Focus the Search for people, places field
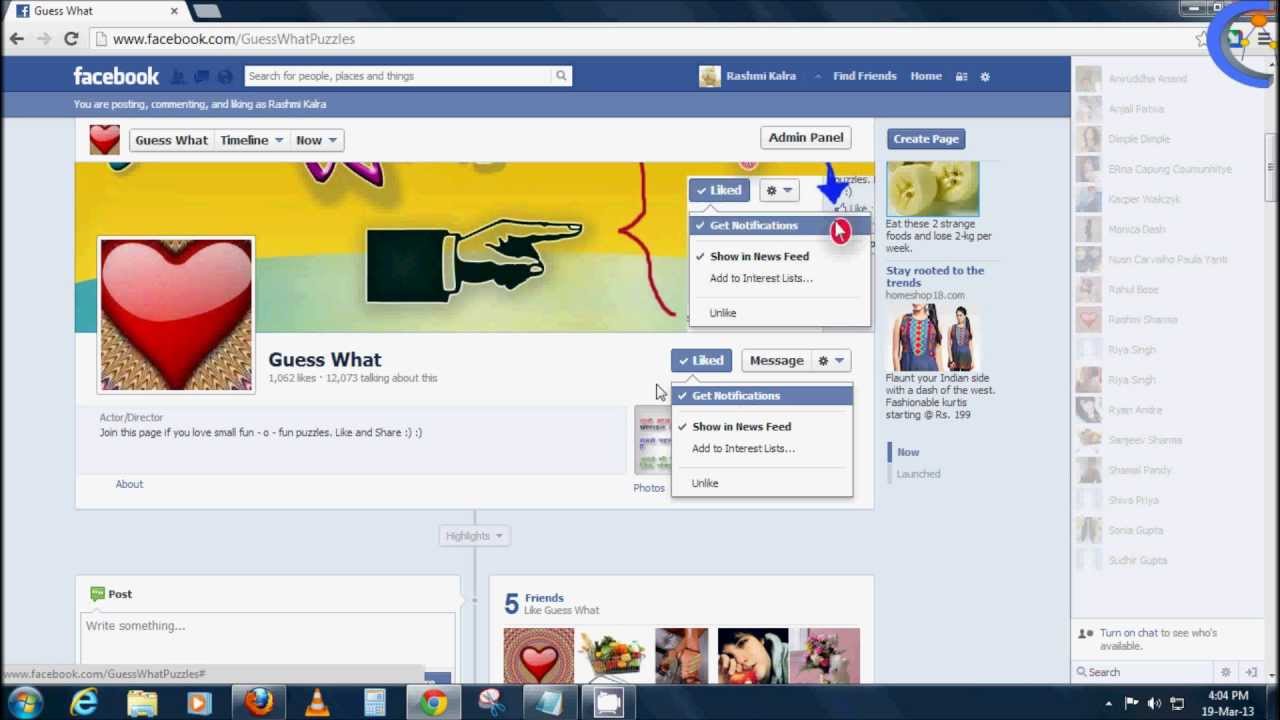The width and height of the screenshot is (1280, 720). (399, 76)
